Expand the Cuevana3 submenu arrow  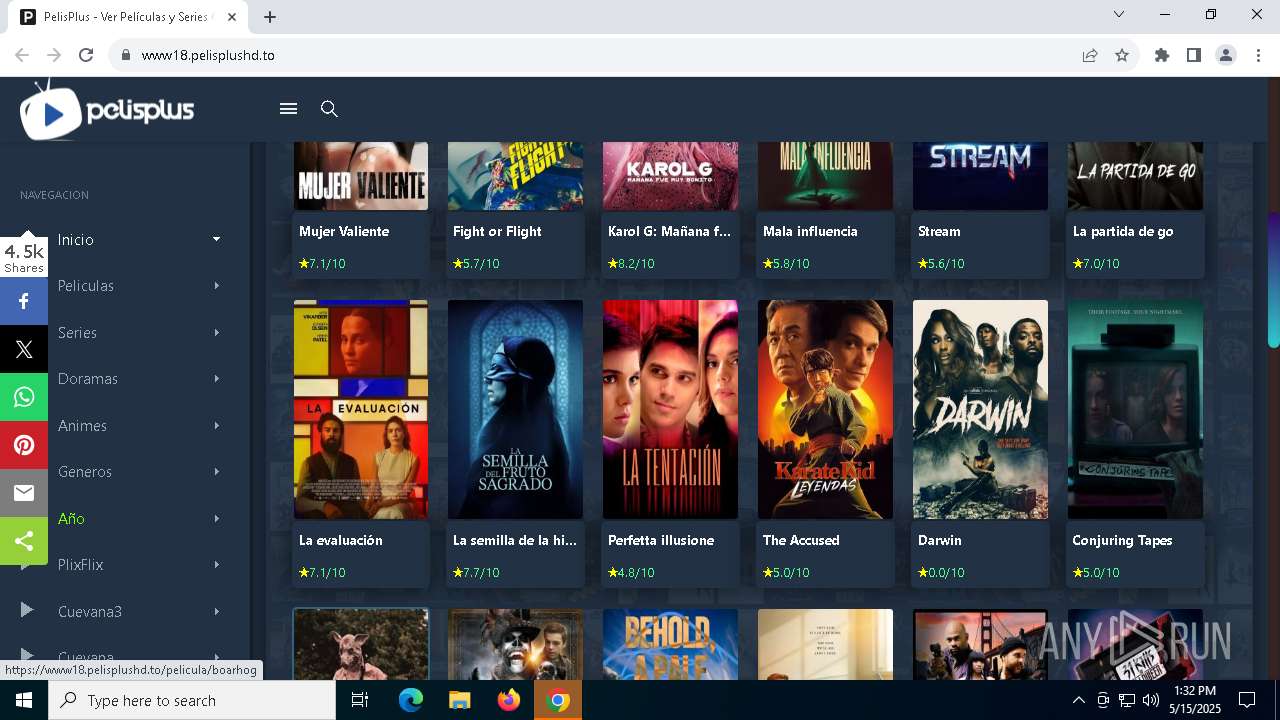coord(216,611)
